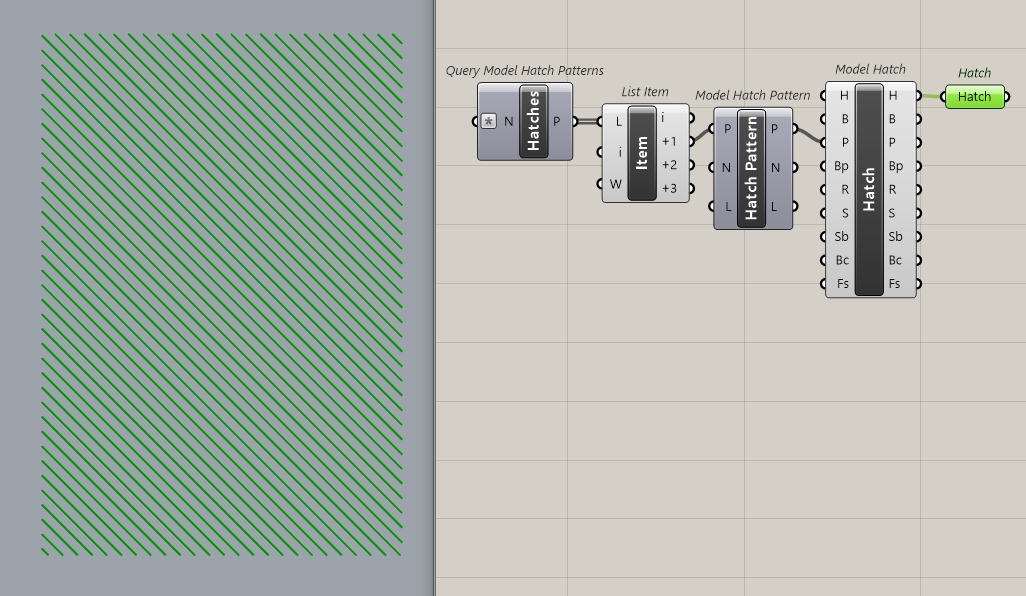The width and height of the screenshot is (1026, 596).
Task: Click the Fs input of Model Hatch
Action: pyautogui.click(x=843, y=284)
